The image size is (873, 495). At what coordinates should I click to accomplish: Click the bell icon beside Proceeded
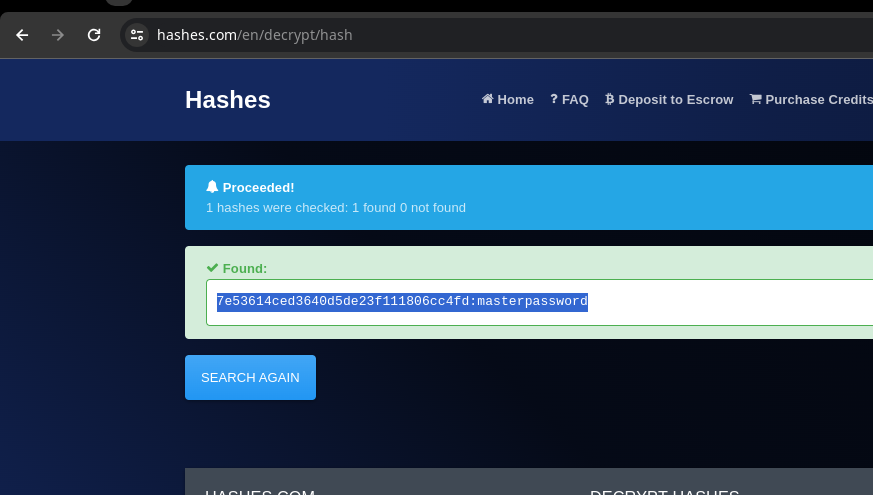(x=212, y=187)
